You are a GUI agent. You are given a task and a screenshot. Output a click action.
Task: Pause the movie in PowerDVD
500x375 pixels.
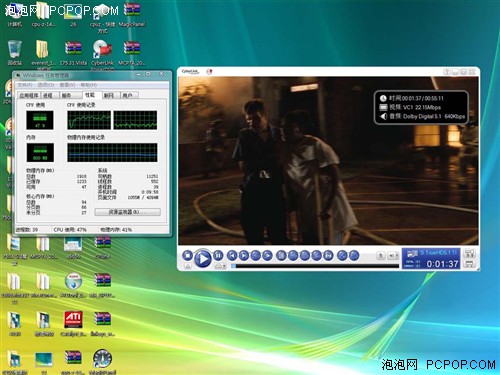click(218, 256)
